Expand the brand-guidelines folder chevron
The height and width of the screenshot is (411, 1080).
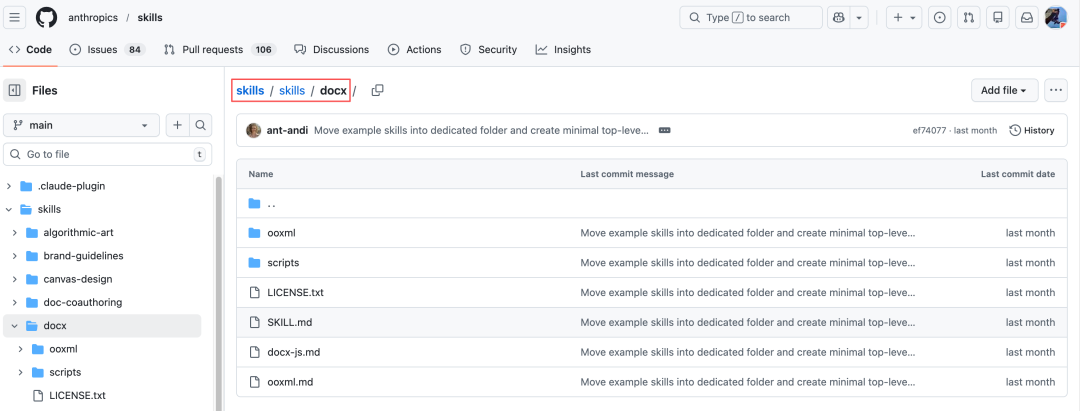pos(15,256)
